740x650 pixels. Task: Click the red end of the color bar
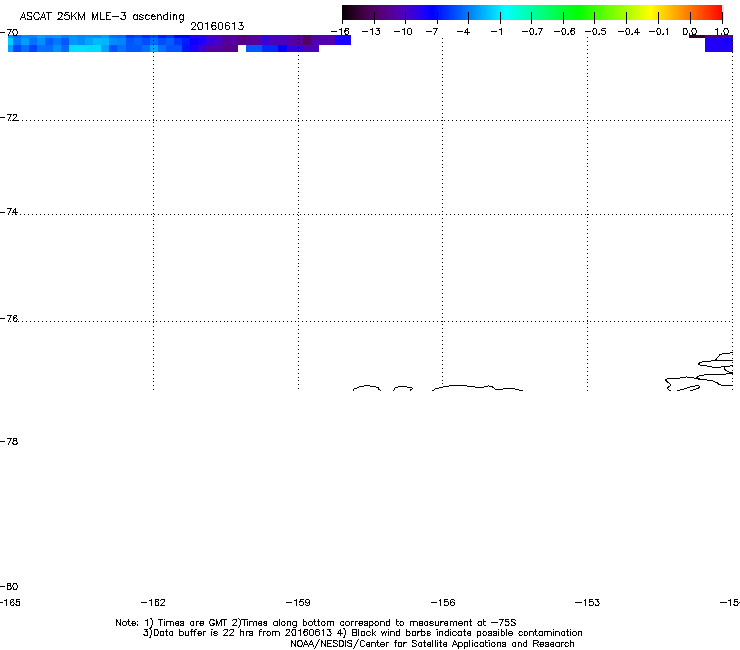tap(715, 13)
